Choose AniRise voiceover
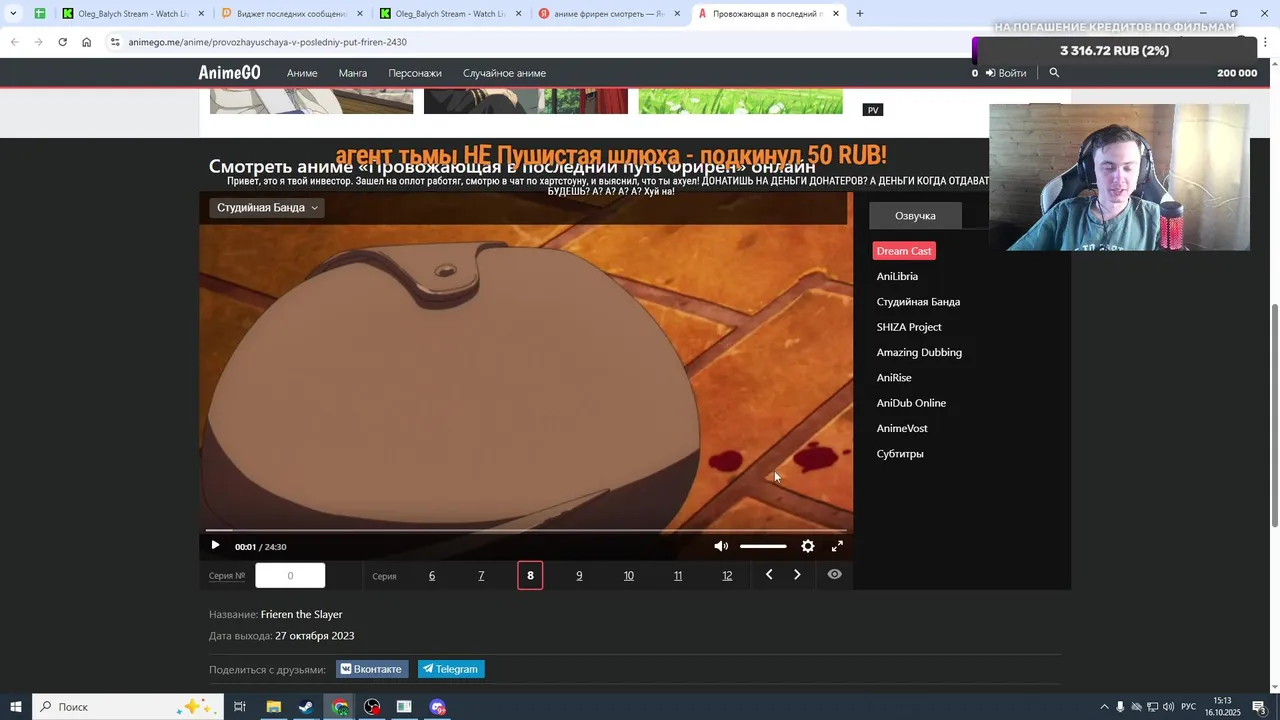The image size is (1280, 720). point(894,378)
